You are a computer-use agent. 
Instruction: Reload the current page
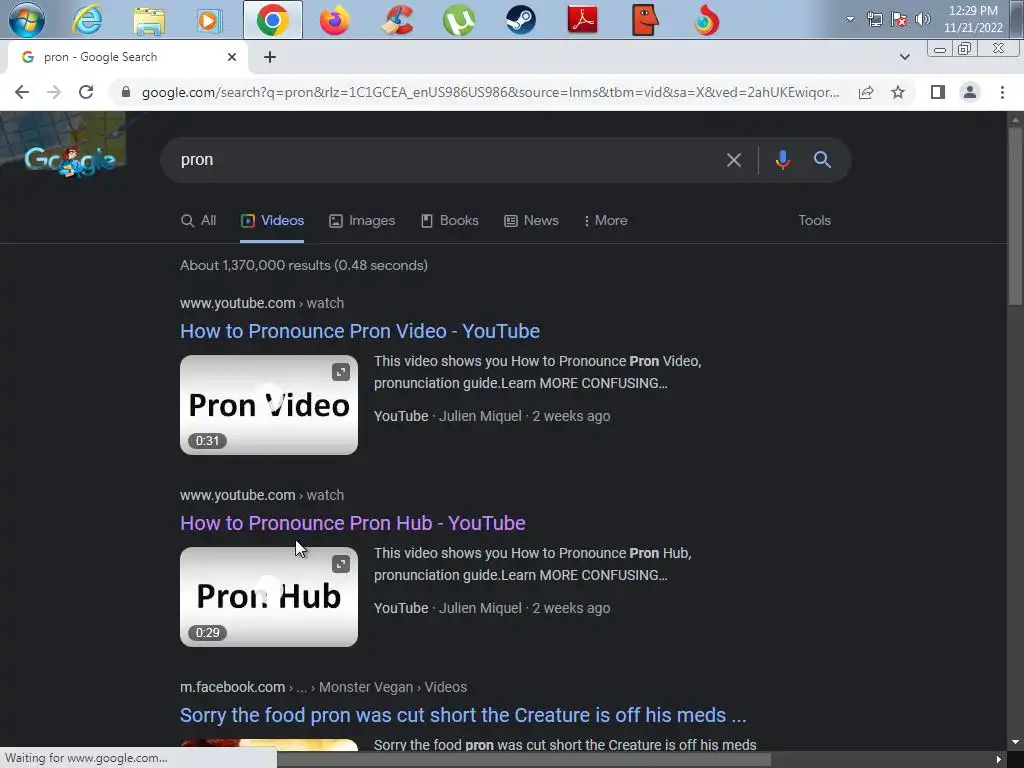[x=86, y=92]
